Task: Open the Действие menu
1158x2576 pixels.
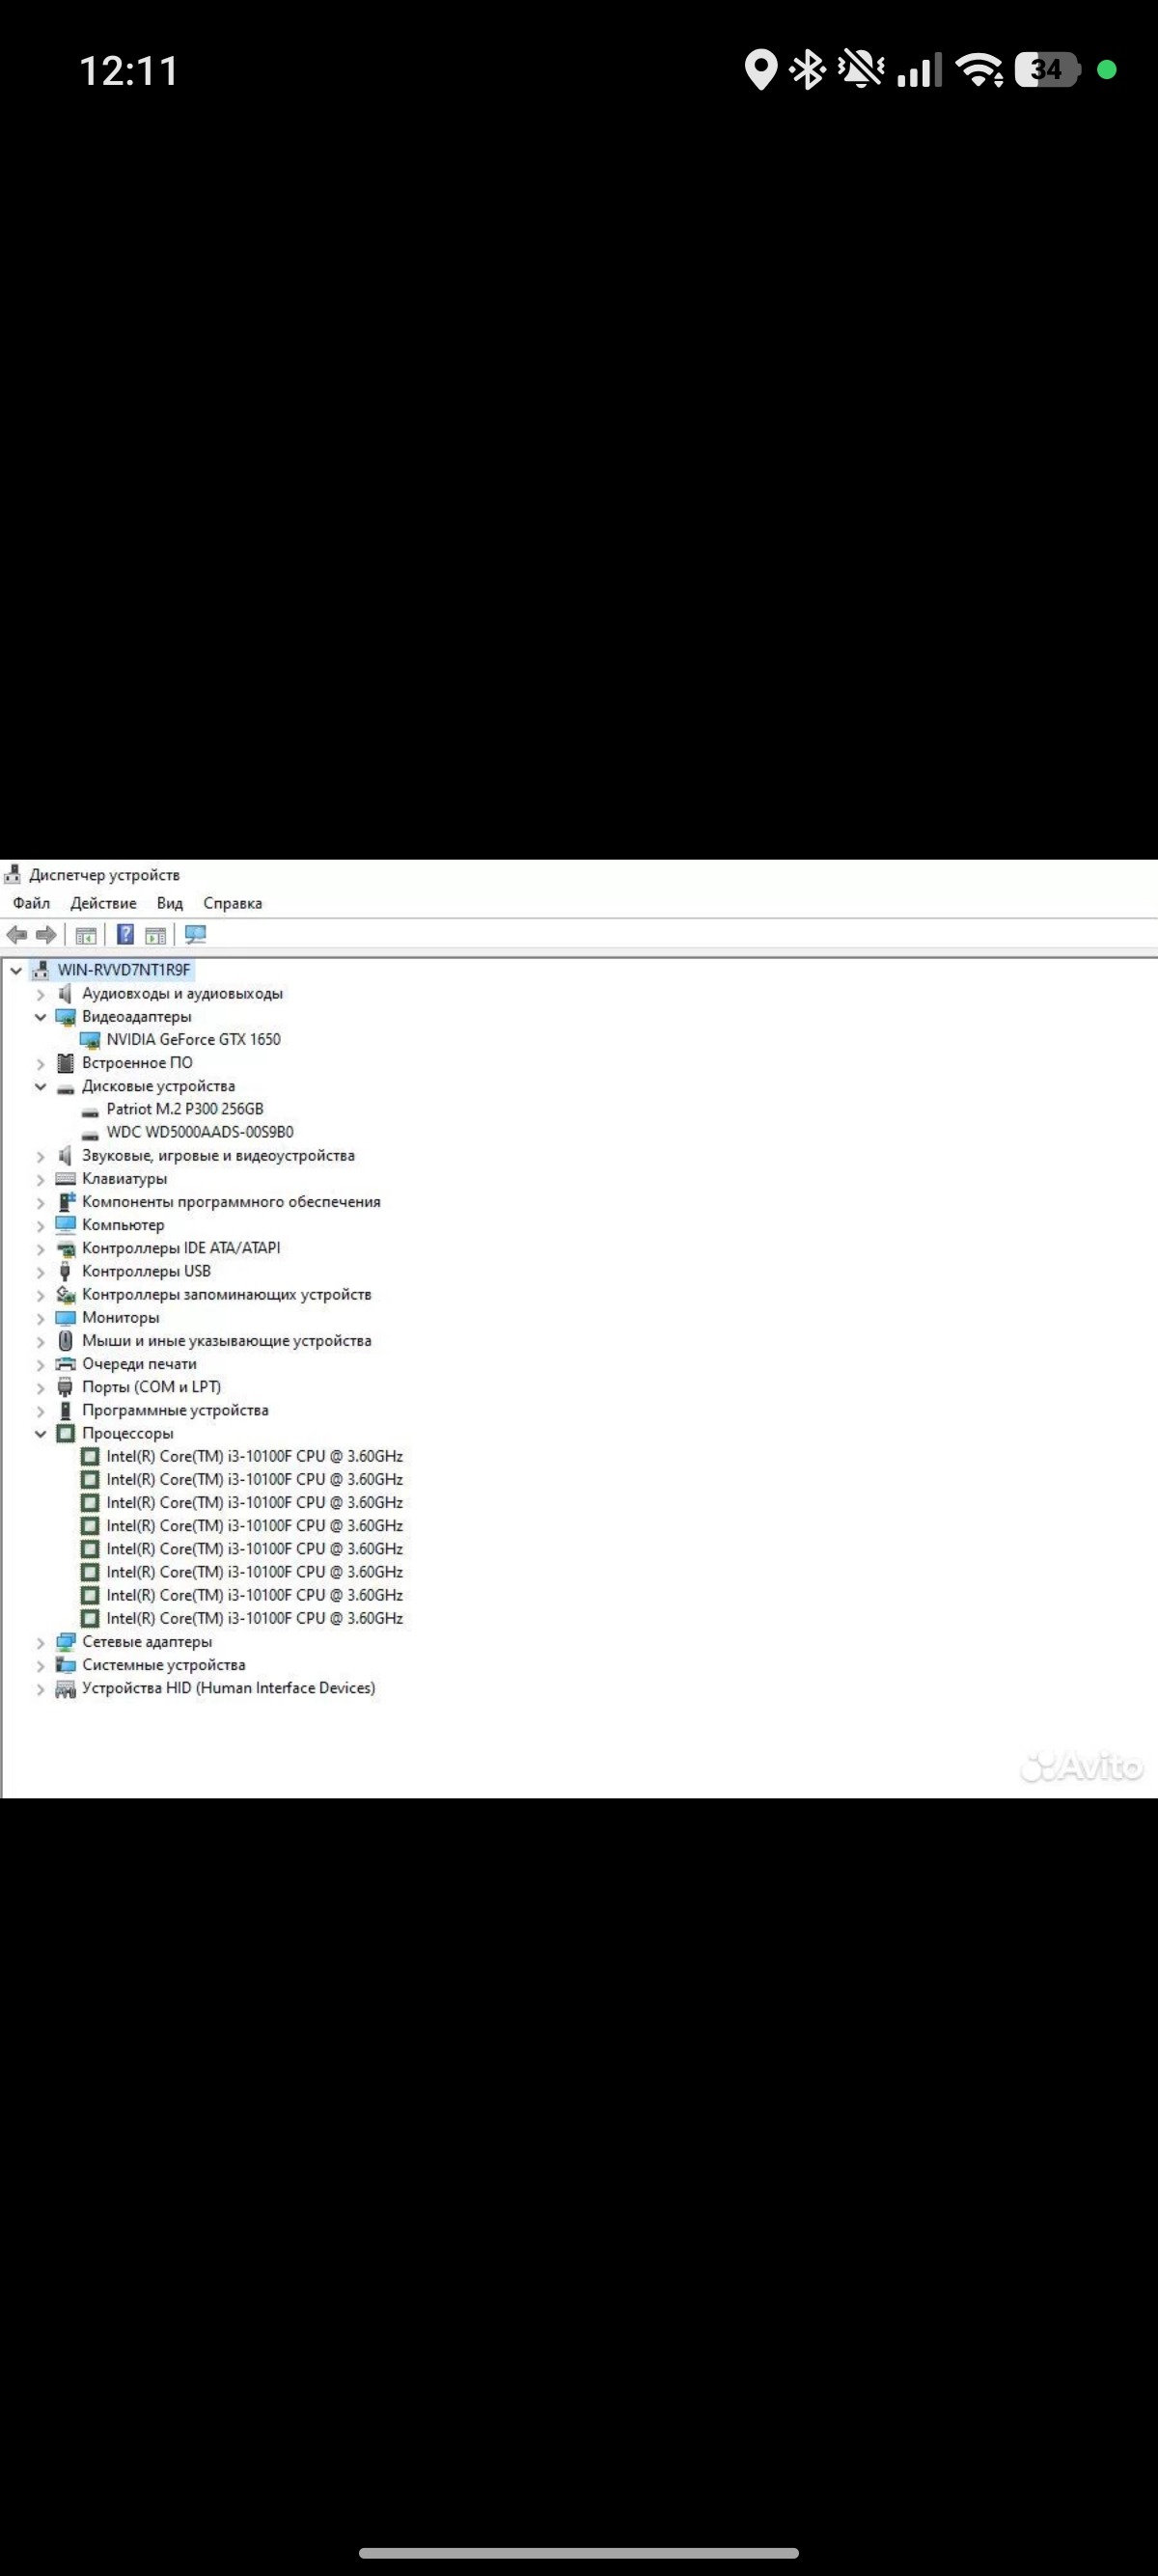Action: (103, 903)
